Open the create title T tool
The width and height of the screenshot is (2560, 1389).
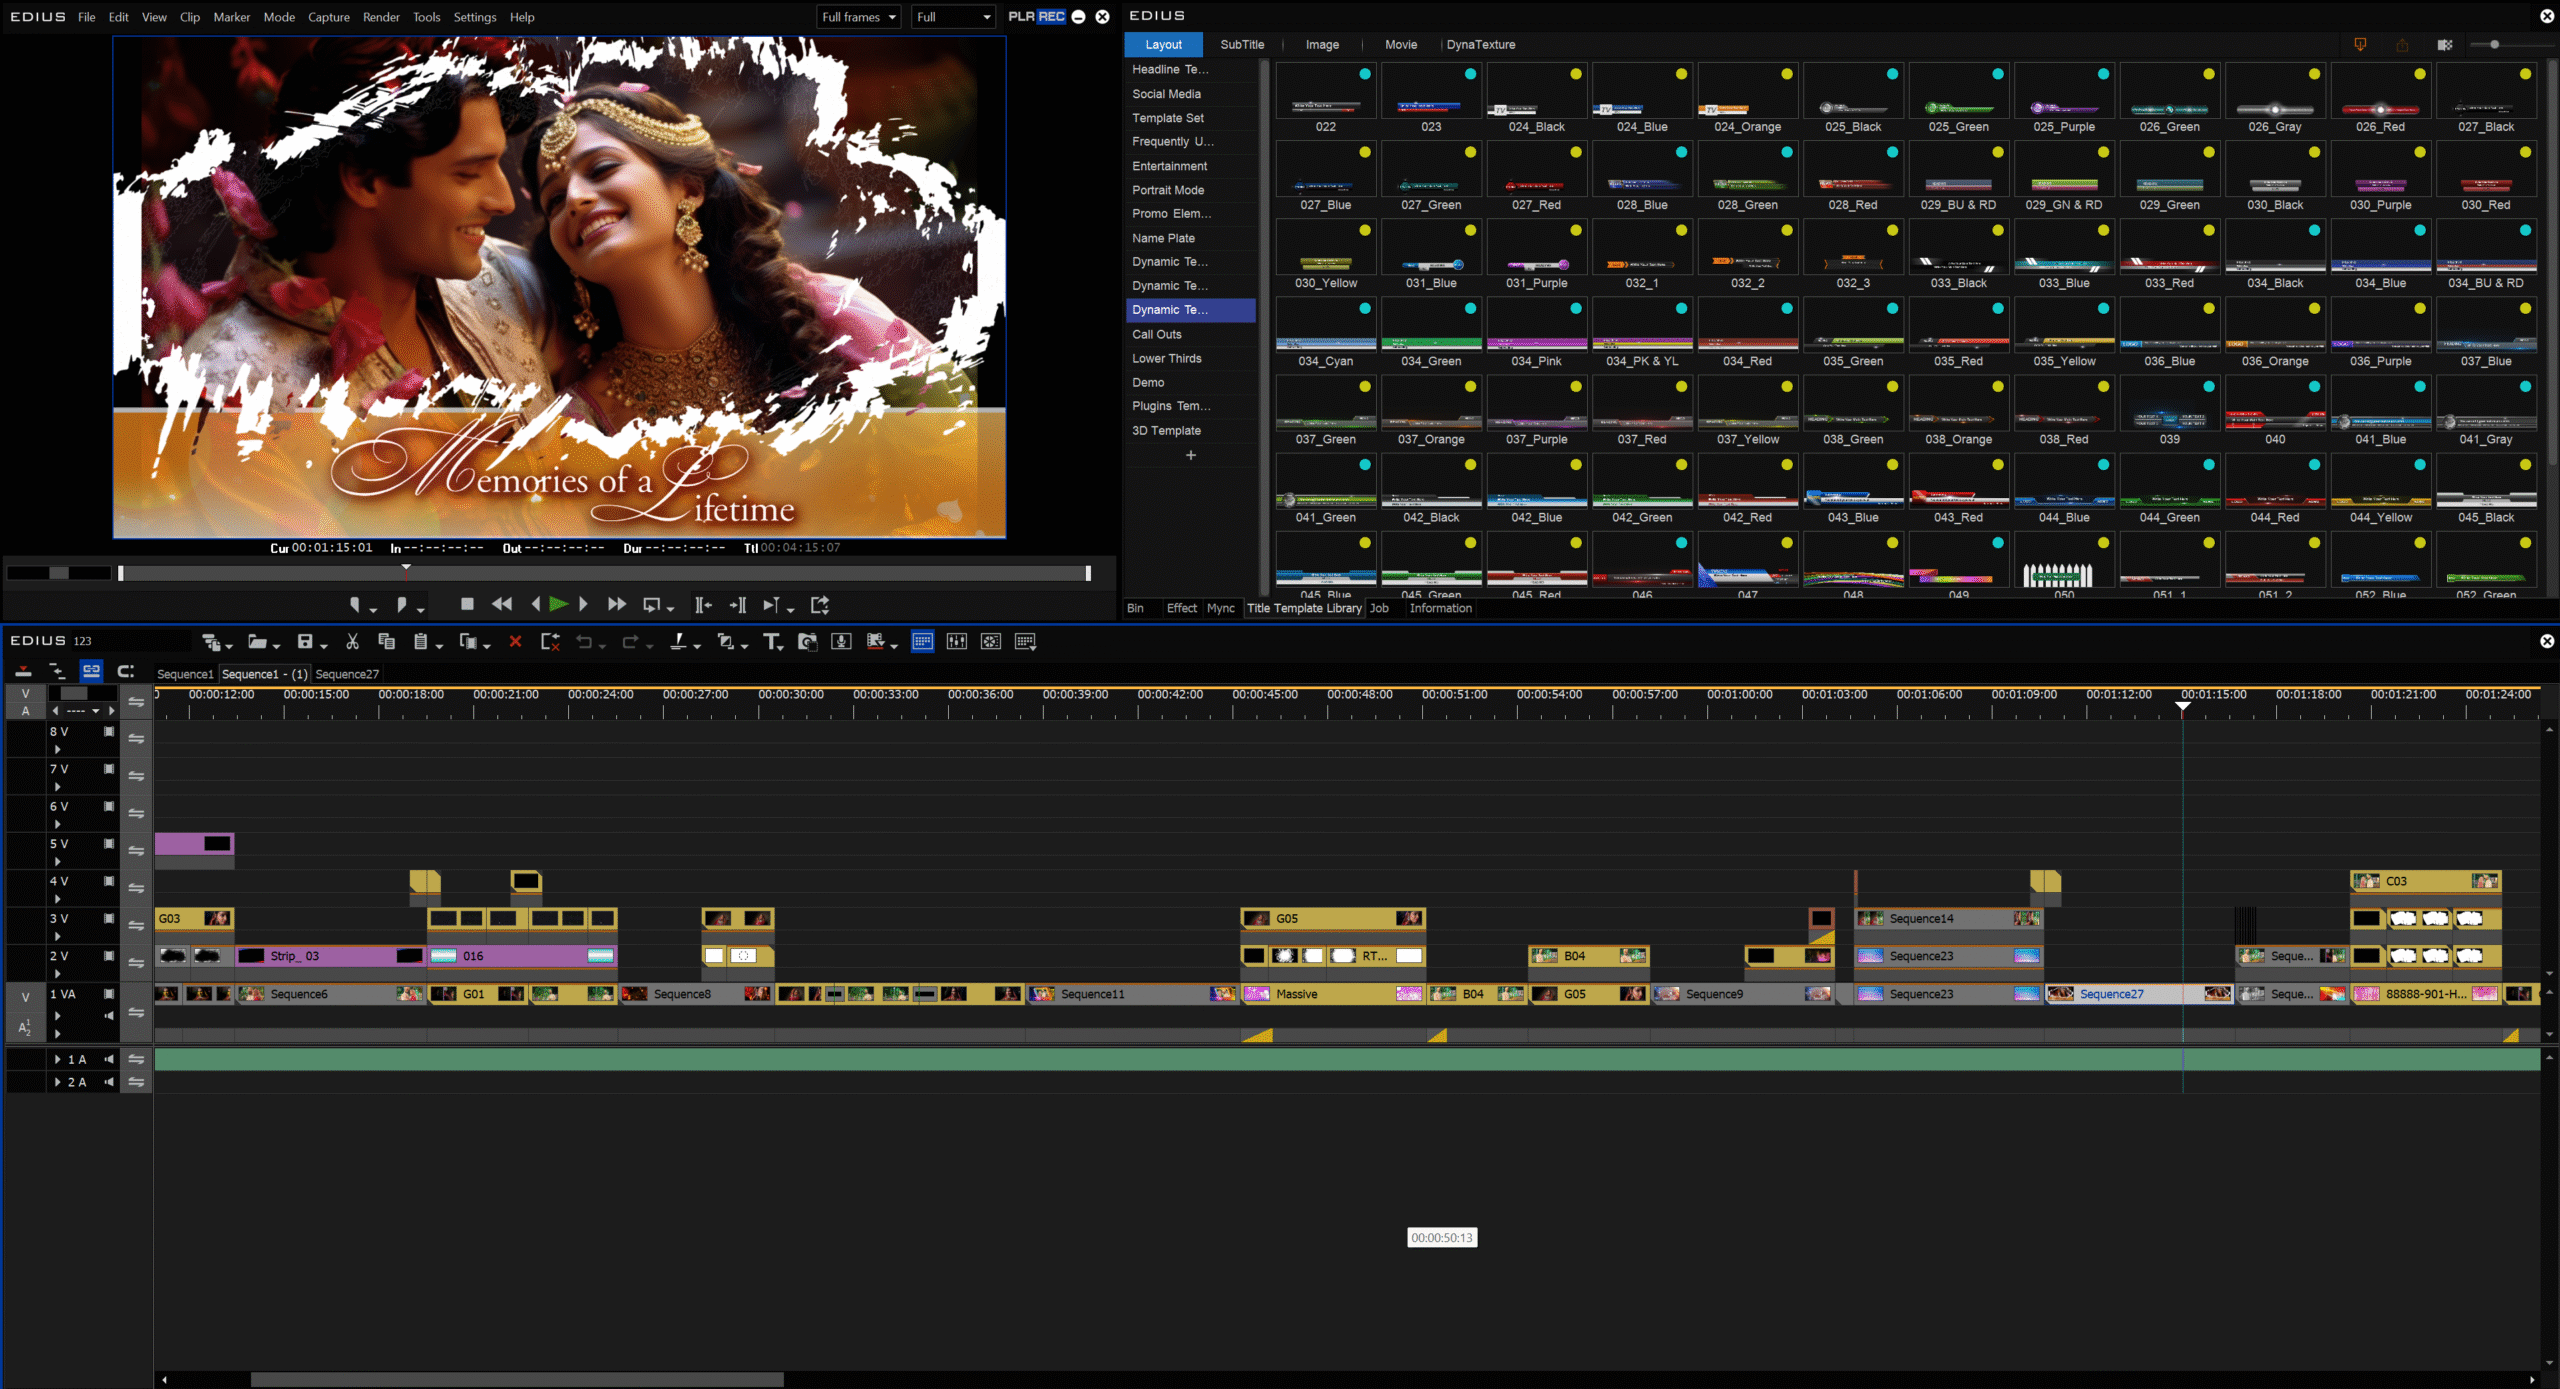(x=771, y=642)
